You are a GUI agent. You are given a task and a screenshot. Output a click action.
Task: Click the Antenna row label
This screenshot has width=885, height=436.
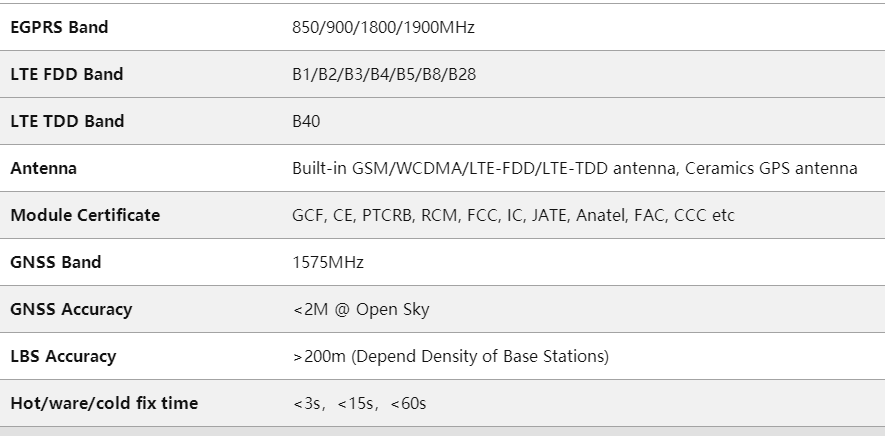[x=43, y=168]
